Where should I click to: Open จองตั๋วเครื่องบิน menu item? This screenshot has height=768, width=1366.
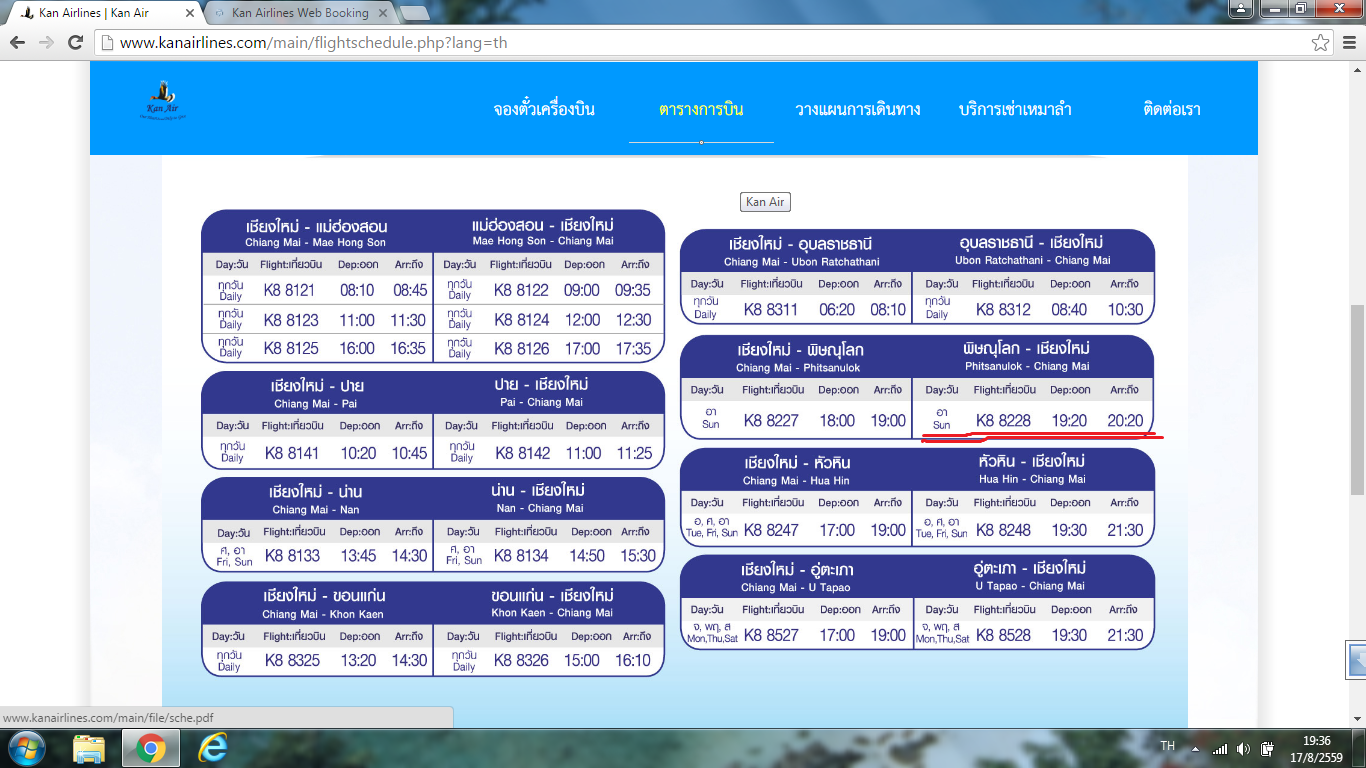(x=544, y=109)
